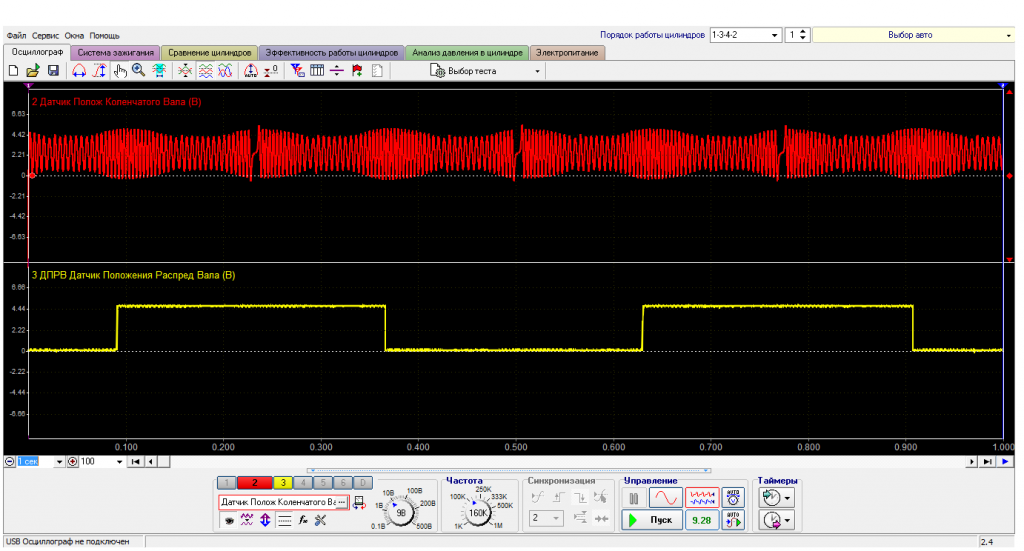
Task: Click the Датчик Полож Коленчатого Вала sensor name field
Action: (x=278, y=502)
